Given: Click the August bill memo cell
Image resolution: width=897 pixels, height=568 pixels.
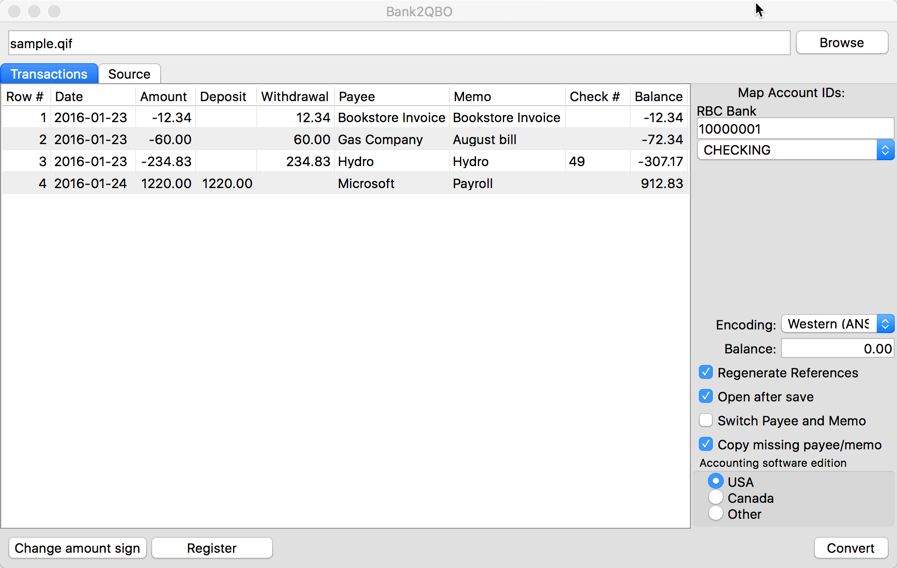Looking at the screenshot, I should [507, 140].
